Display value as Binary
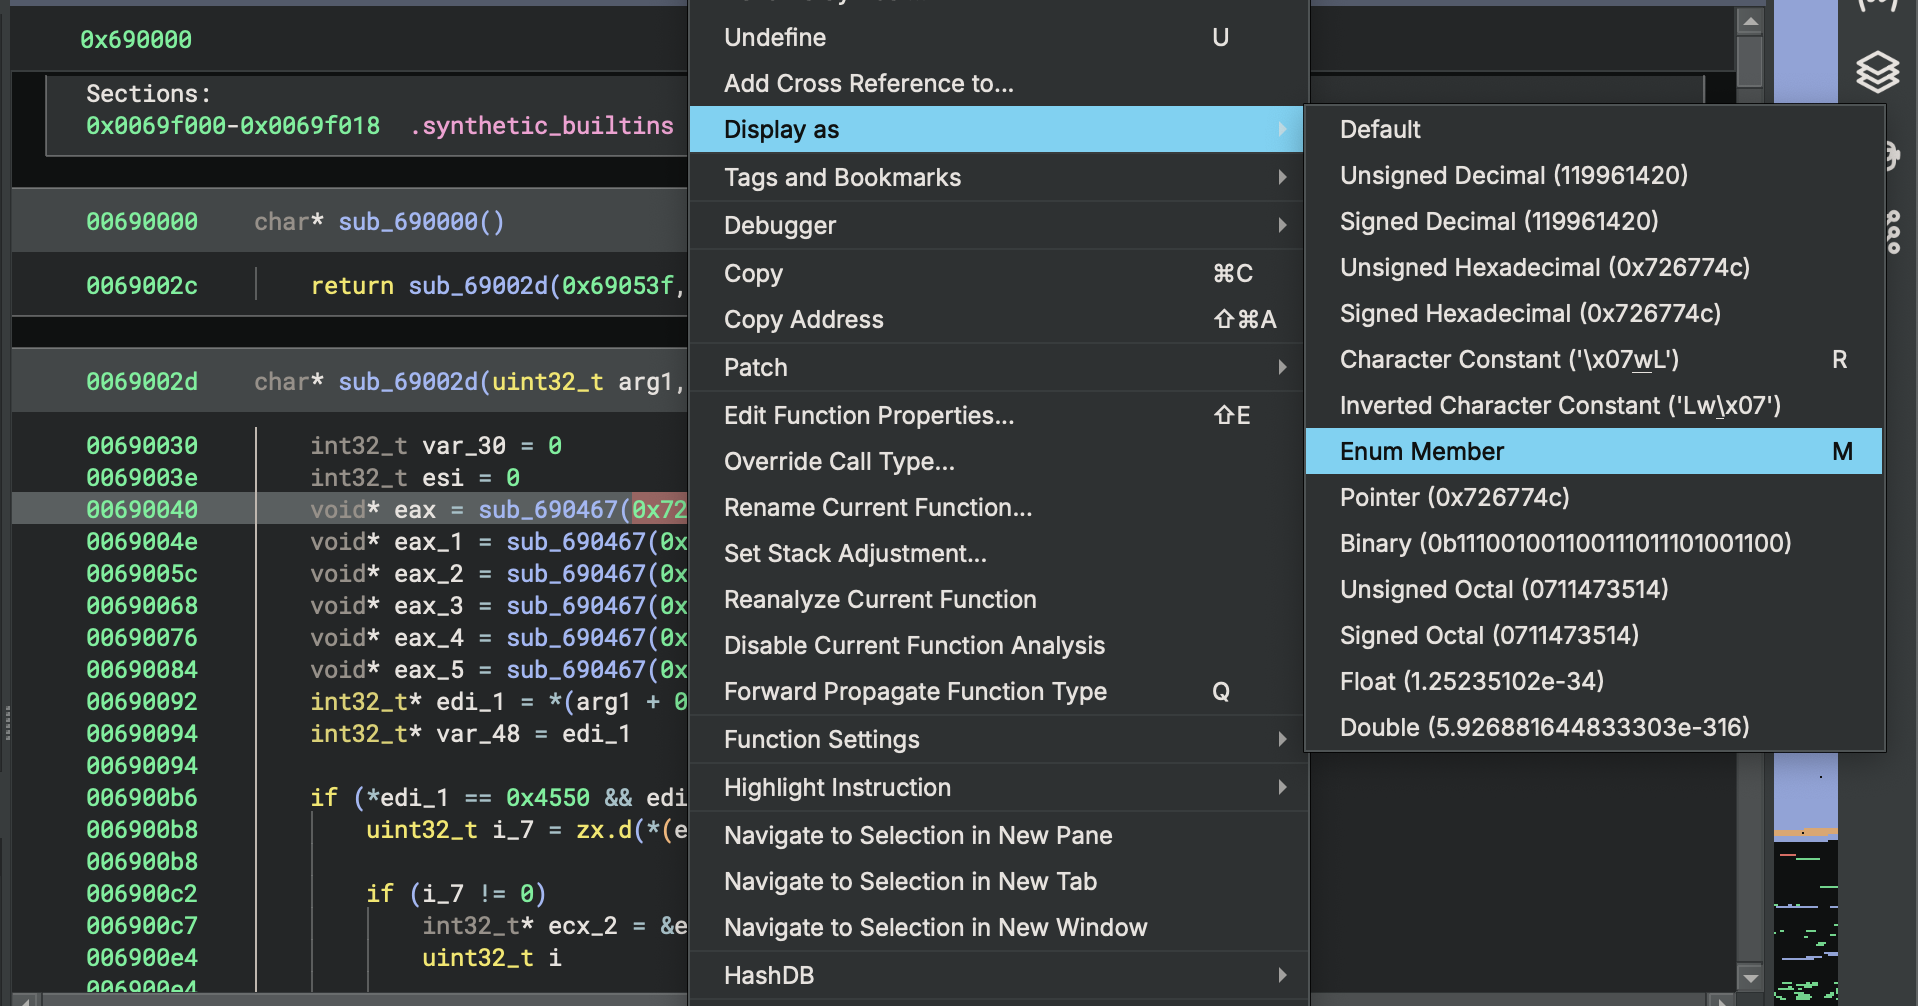 pos(1594,543)
